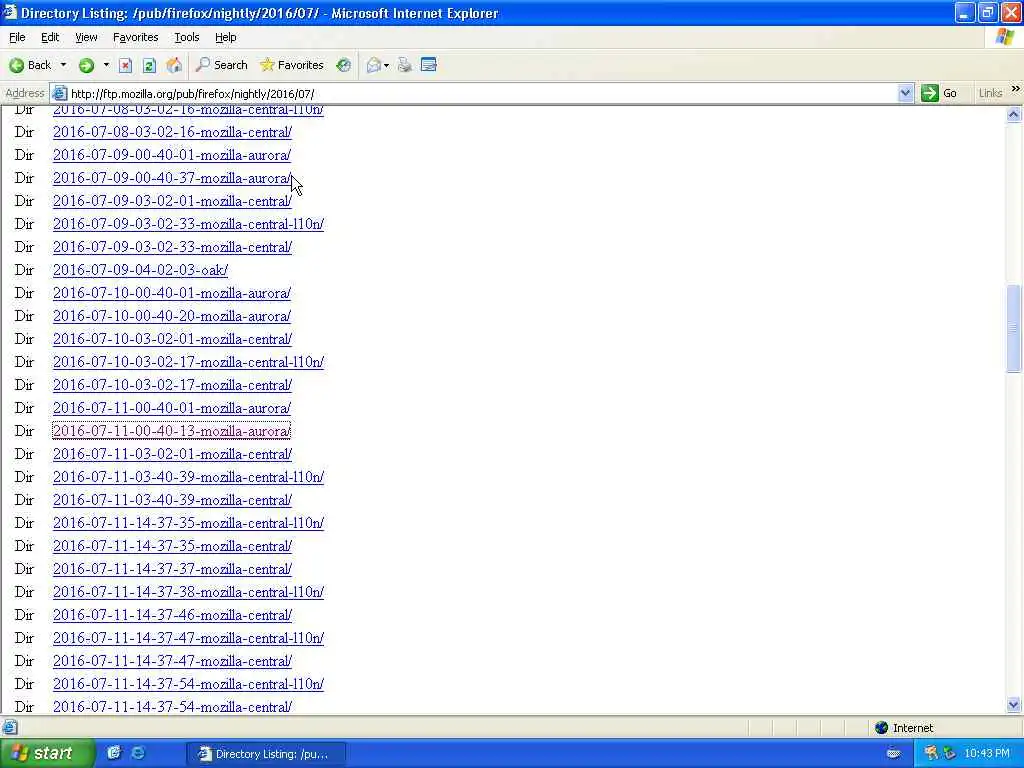Open 2016-07-08-03-02-16-mozilla-central/ link
The height and width of the screenshot is (768, 1024).
172,132
